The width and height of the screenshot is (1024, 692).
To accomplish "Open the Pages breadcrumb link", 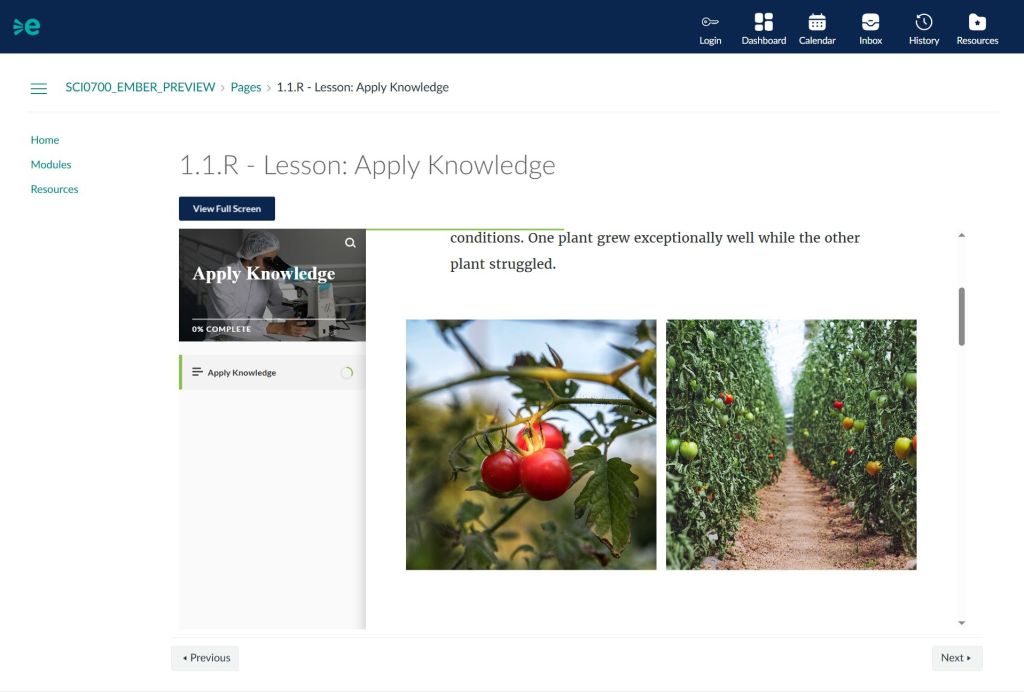I will 246,87.
